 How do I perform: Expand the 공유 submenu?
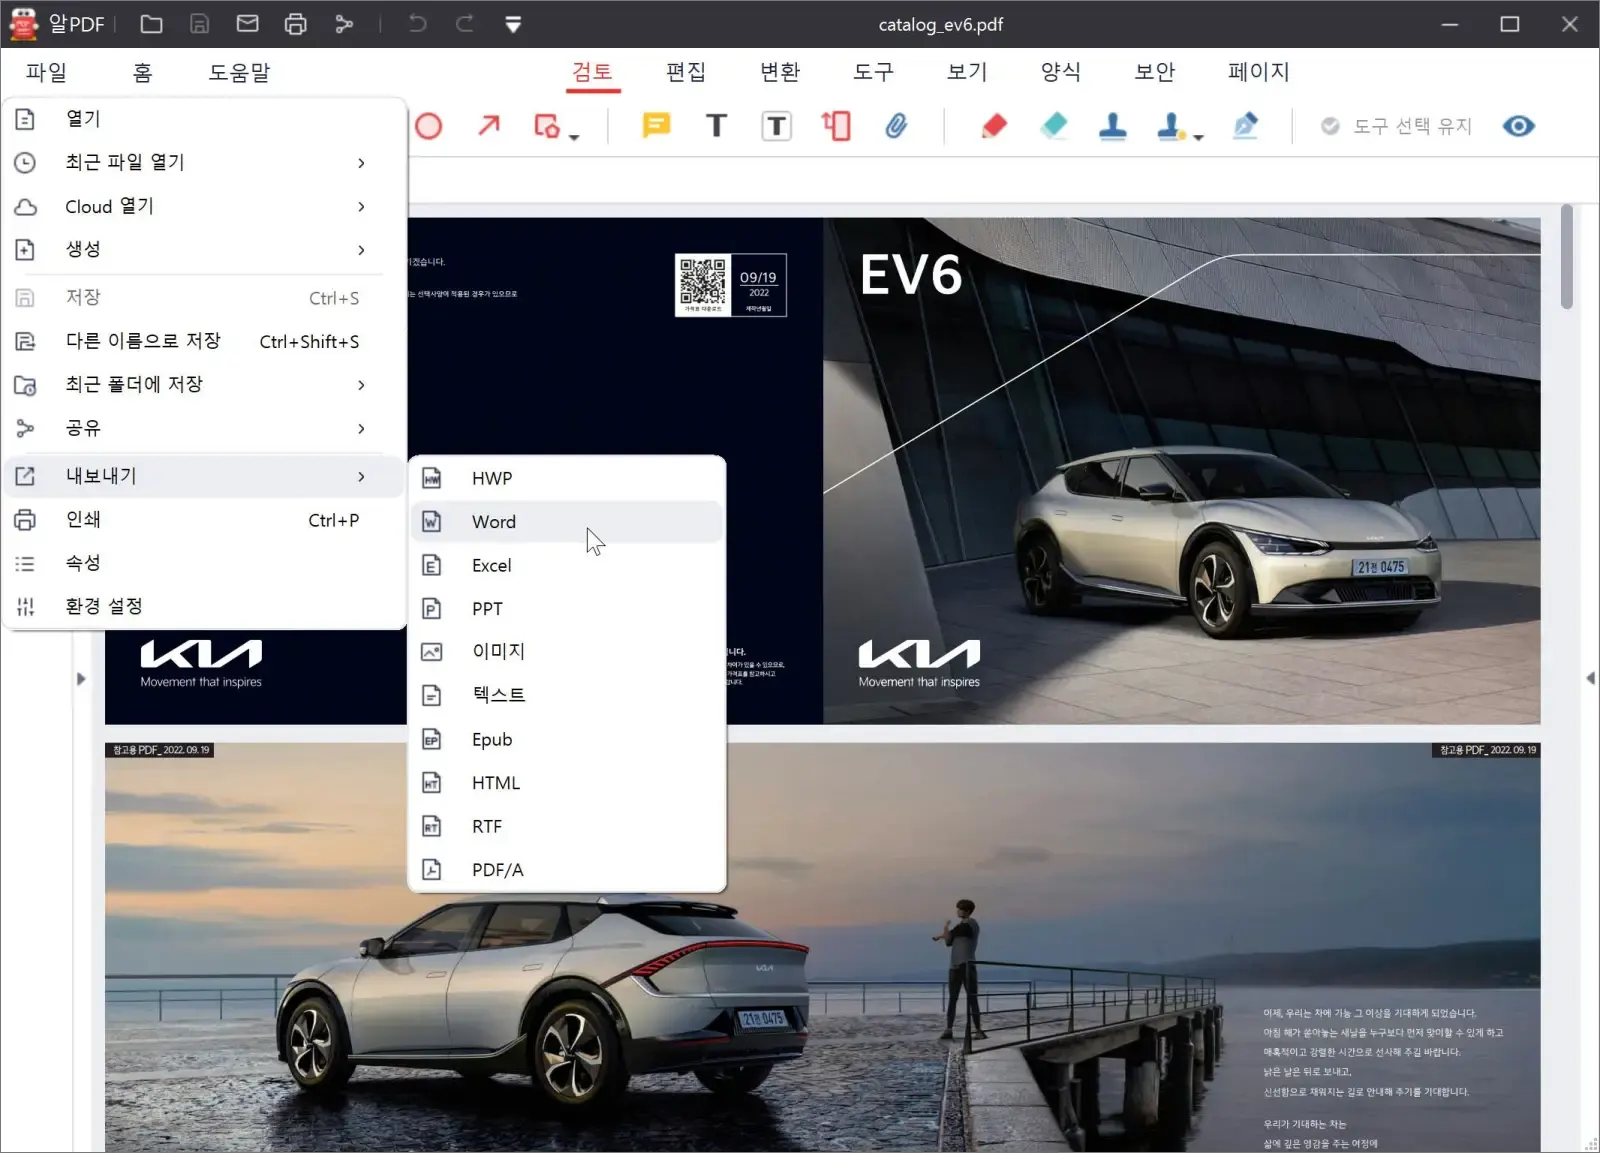[204, 428]
